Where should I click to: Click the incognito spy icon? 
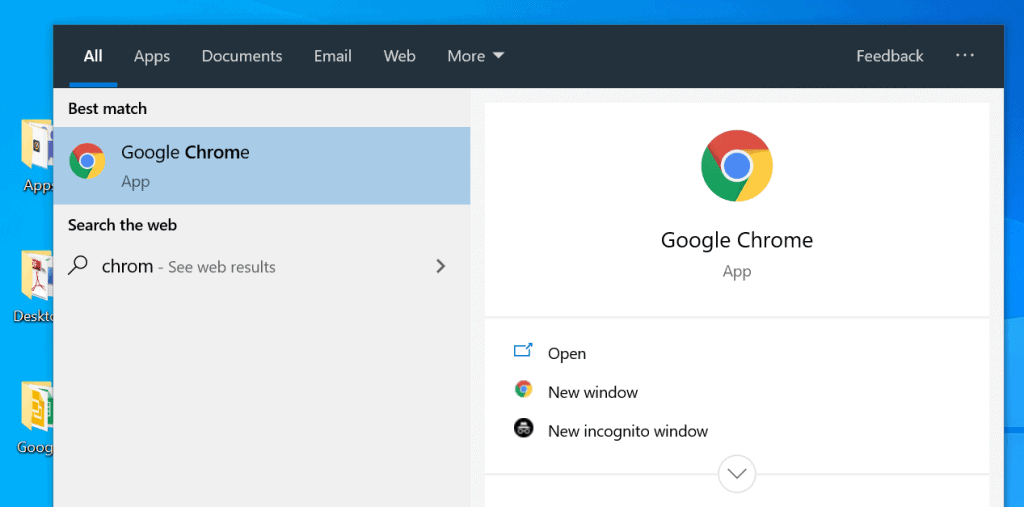[x=523, y=428]
